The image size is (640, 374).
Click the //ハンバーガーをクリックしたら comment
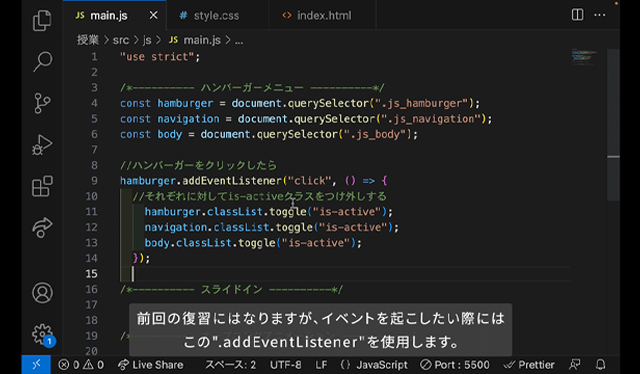(198, 165)
